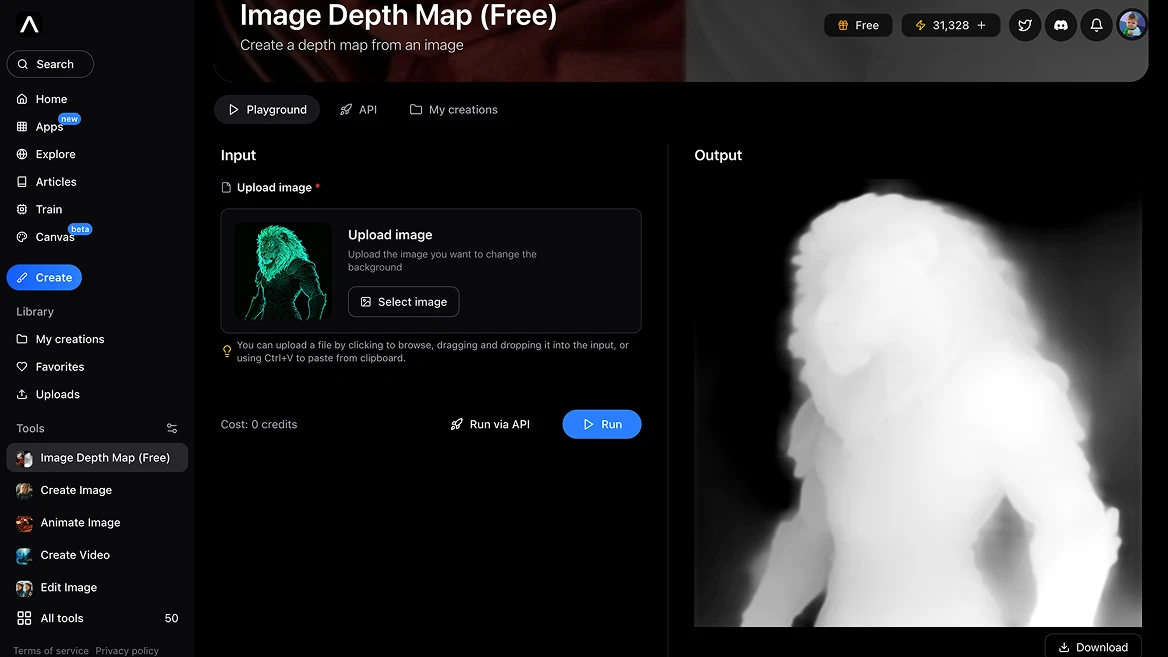Screen dimensions: 1168x657
Task: Click the Explore globe icon
Action: (x=22, y=154)
